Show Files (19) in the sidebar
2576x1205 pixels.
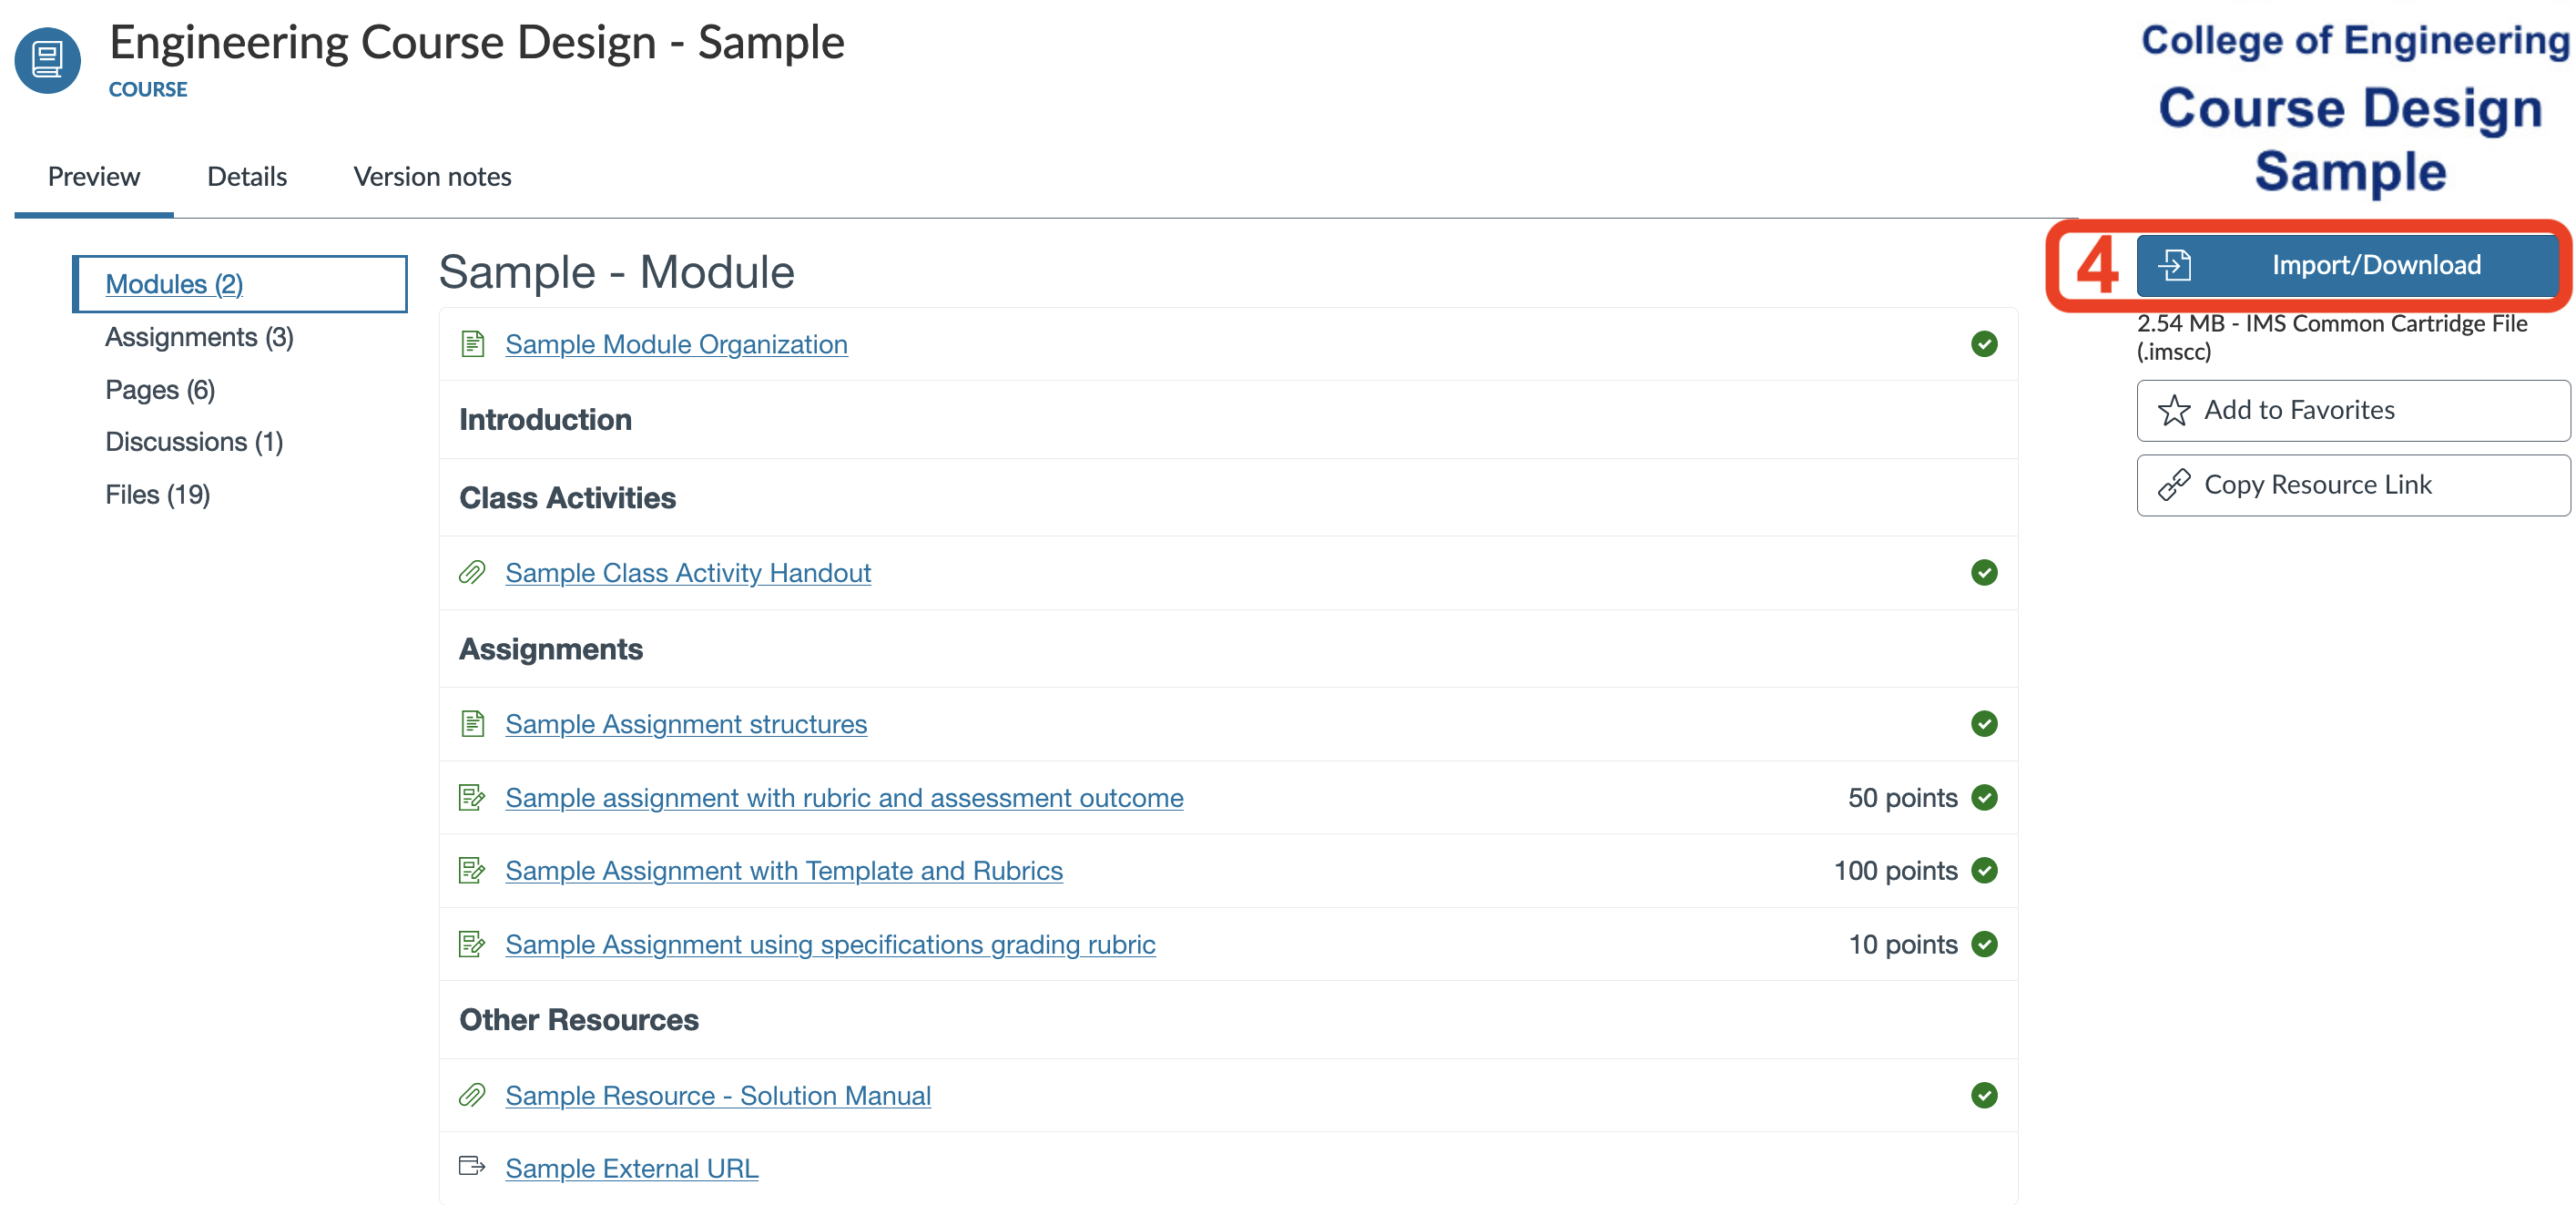point(157,495)
